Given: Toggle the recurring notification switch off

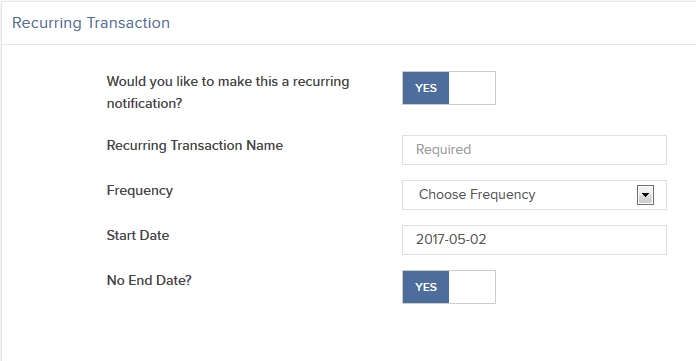Looking at the screenshot, I should (449, 88).
